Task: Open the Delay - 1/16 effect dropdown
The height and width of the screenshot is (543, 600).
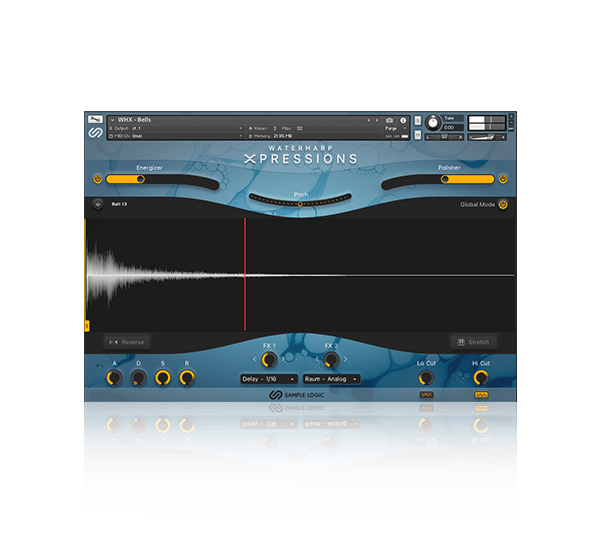Action: click(x=269, y=379)
